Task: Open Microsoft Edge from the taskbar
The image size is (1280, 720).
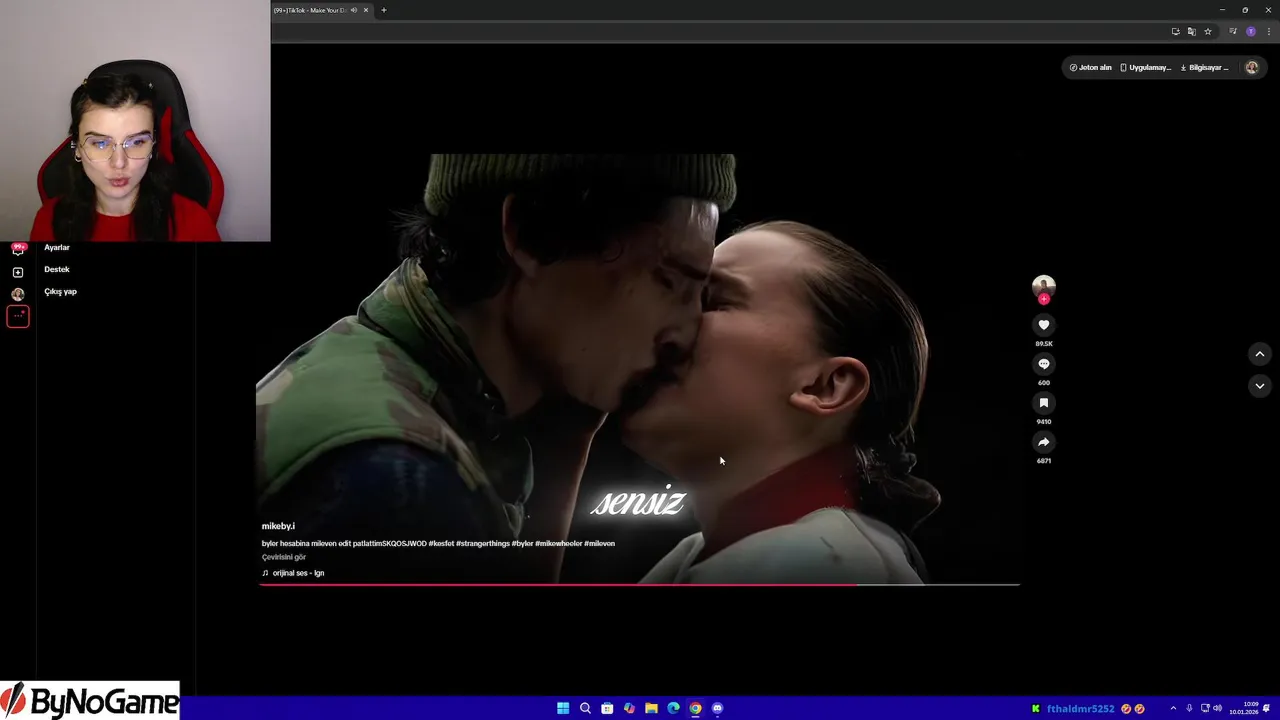Action: (673, 708)
